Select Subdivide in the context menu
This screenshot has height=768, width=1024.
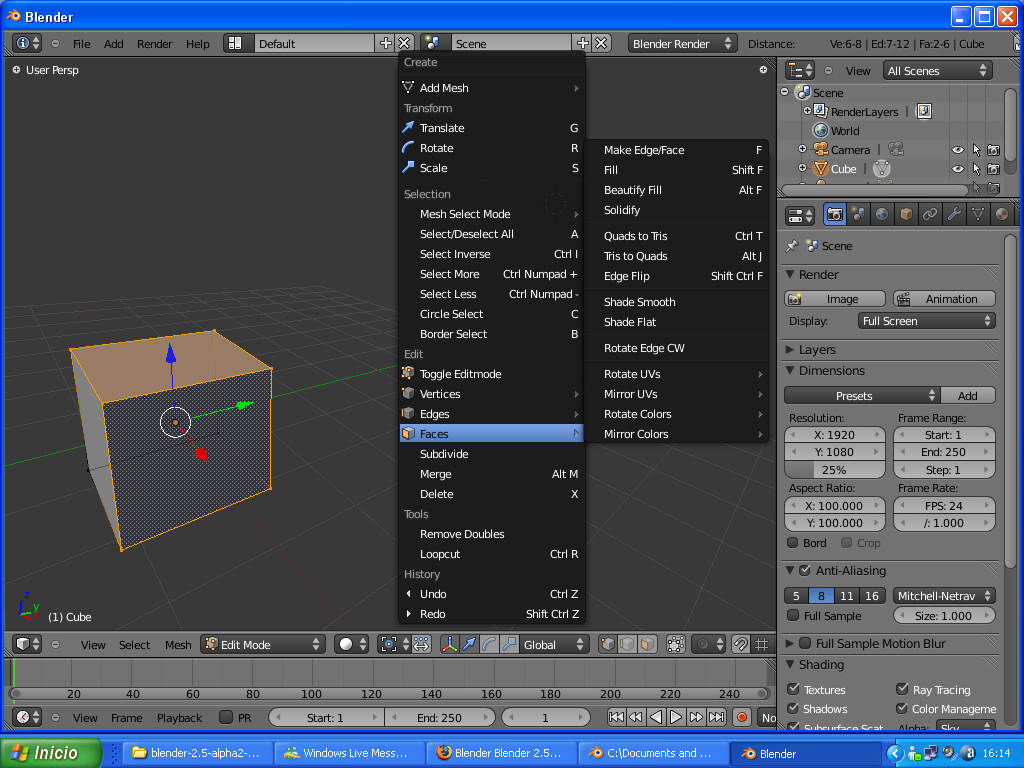pyautogui.click(x=490, y=454)
